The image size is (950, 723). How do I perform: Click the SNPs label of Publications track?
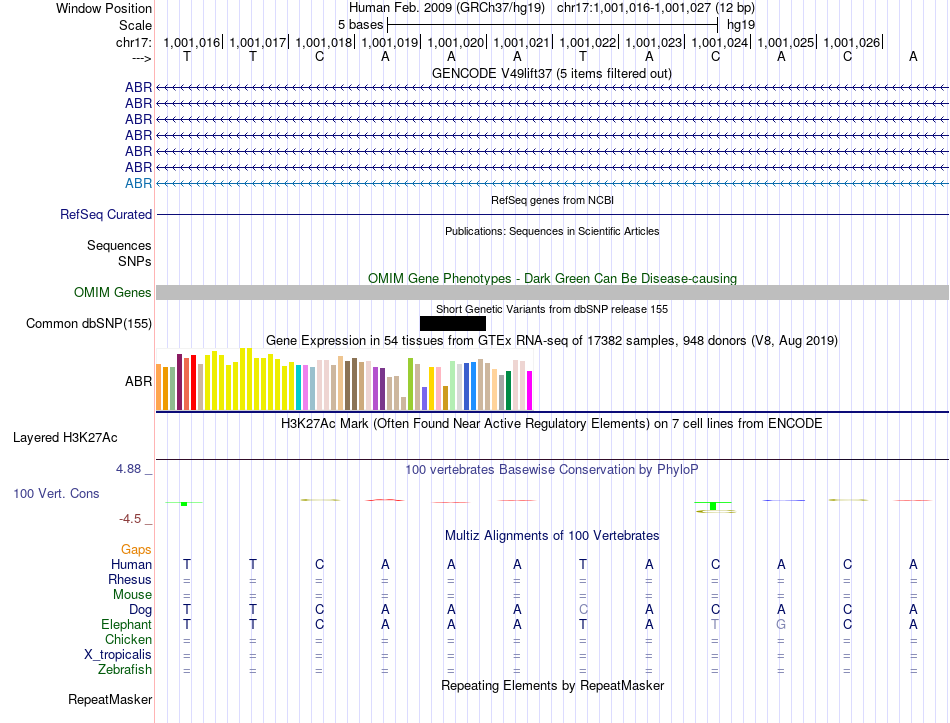(135, 261)
